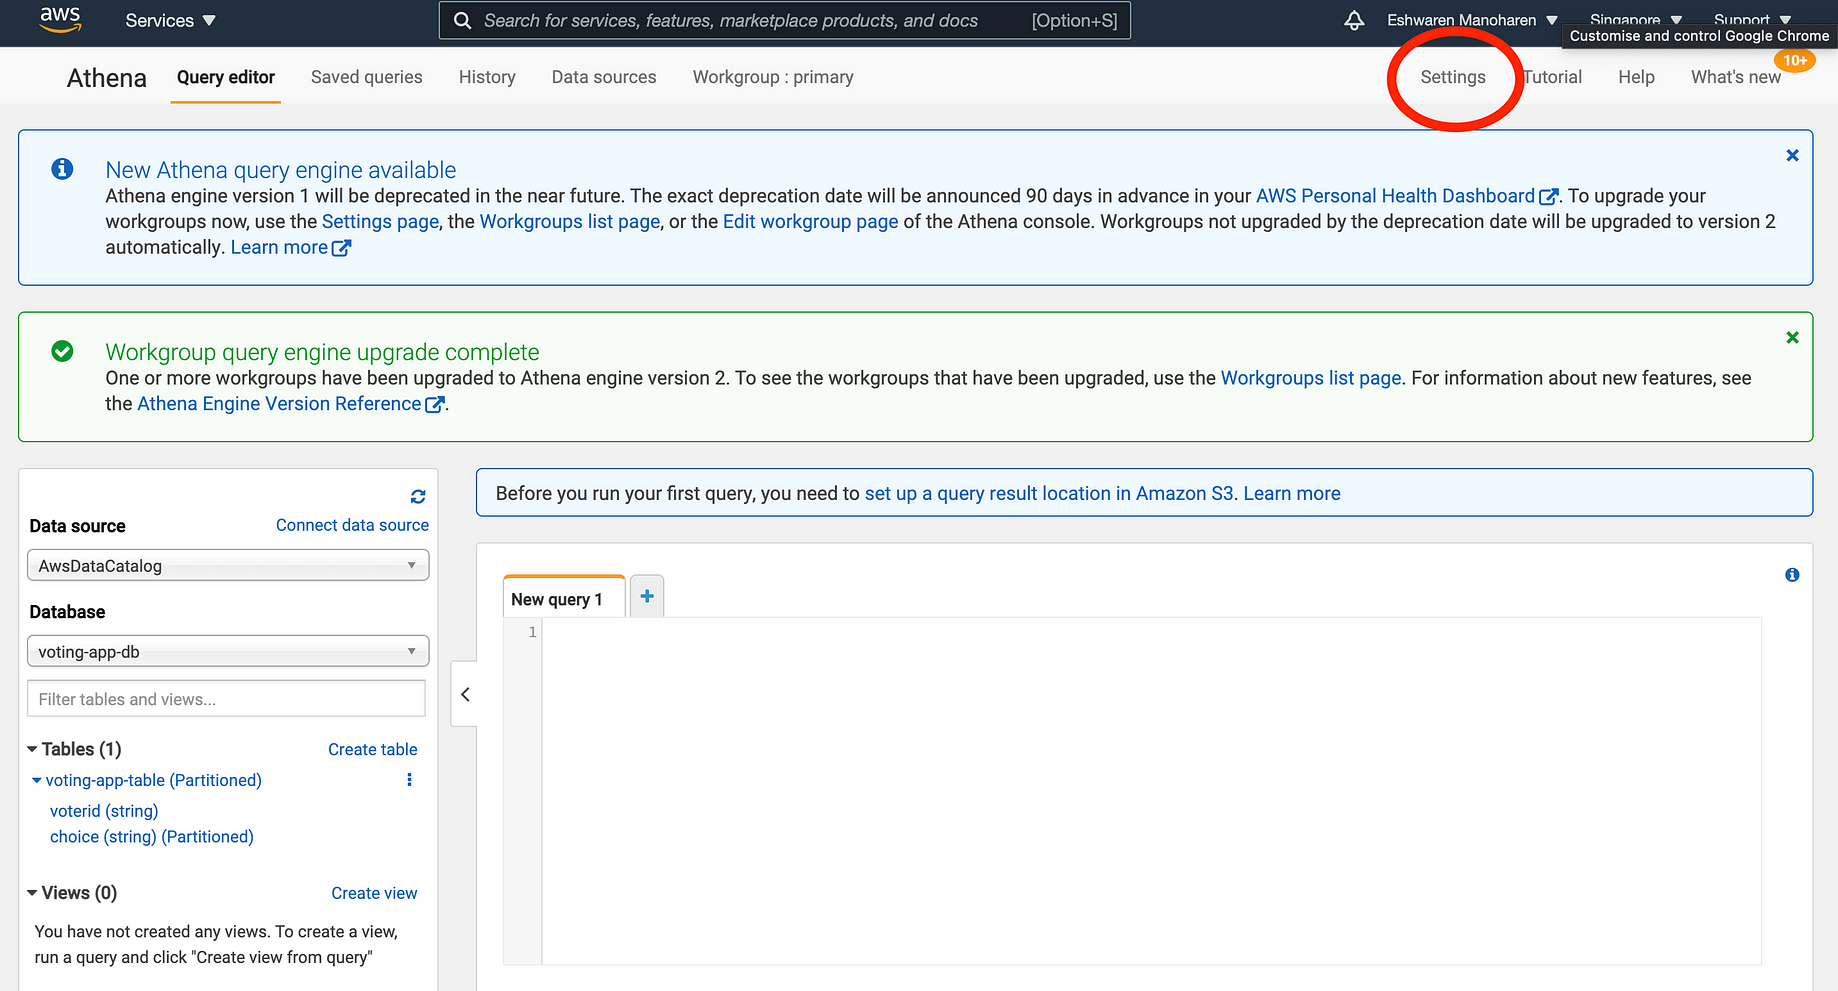Focus the Filter tables and views field
Viewport: 1838px width, 991px height.
point(226,699)
